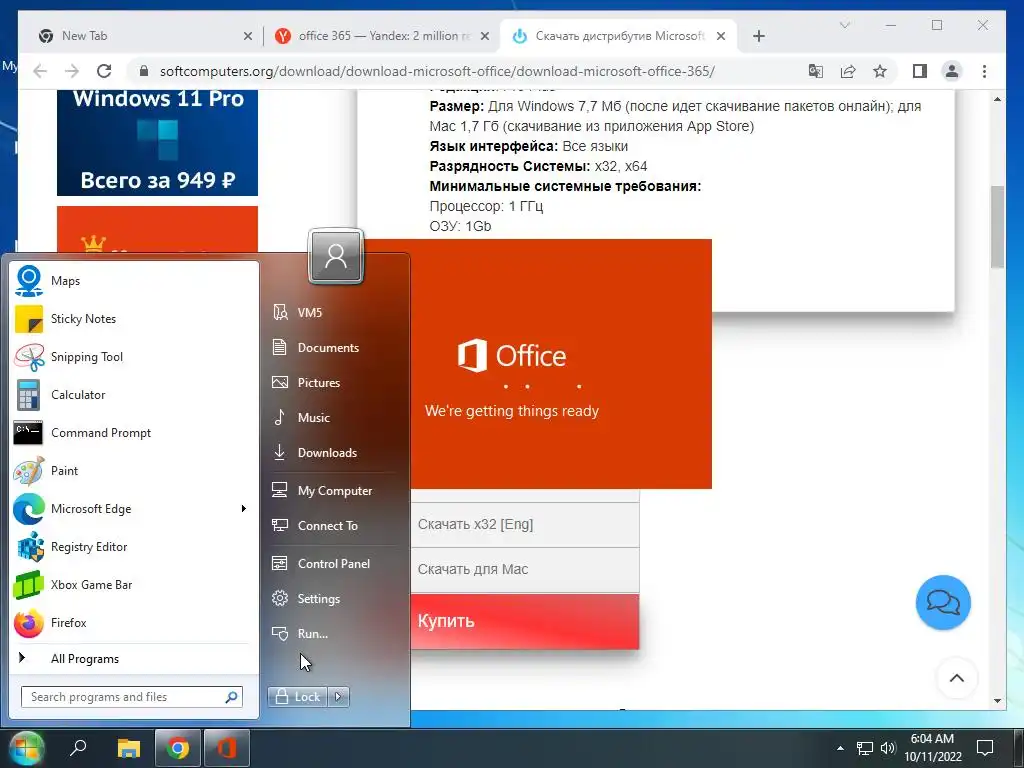This screenshot has height=768, width=1024.
Task: Open Settings from Start menu
Action: pos(334,599)
